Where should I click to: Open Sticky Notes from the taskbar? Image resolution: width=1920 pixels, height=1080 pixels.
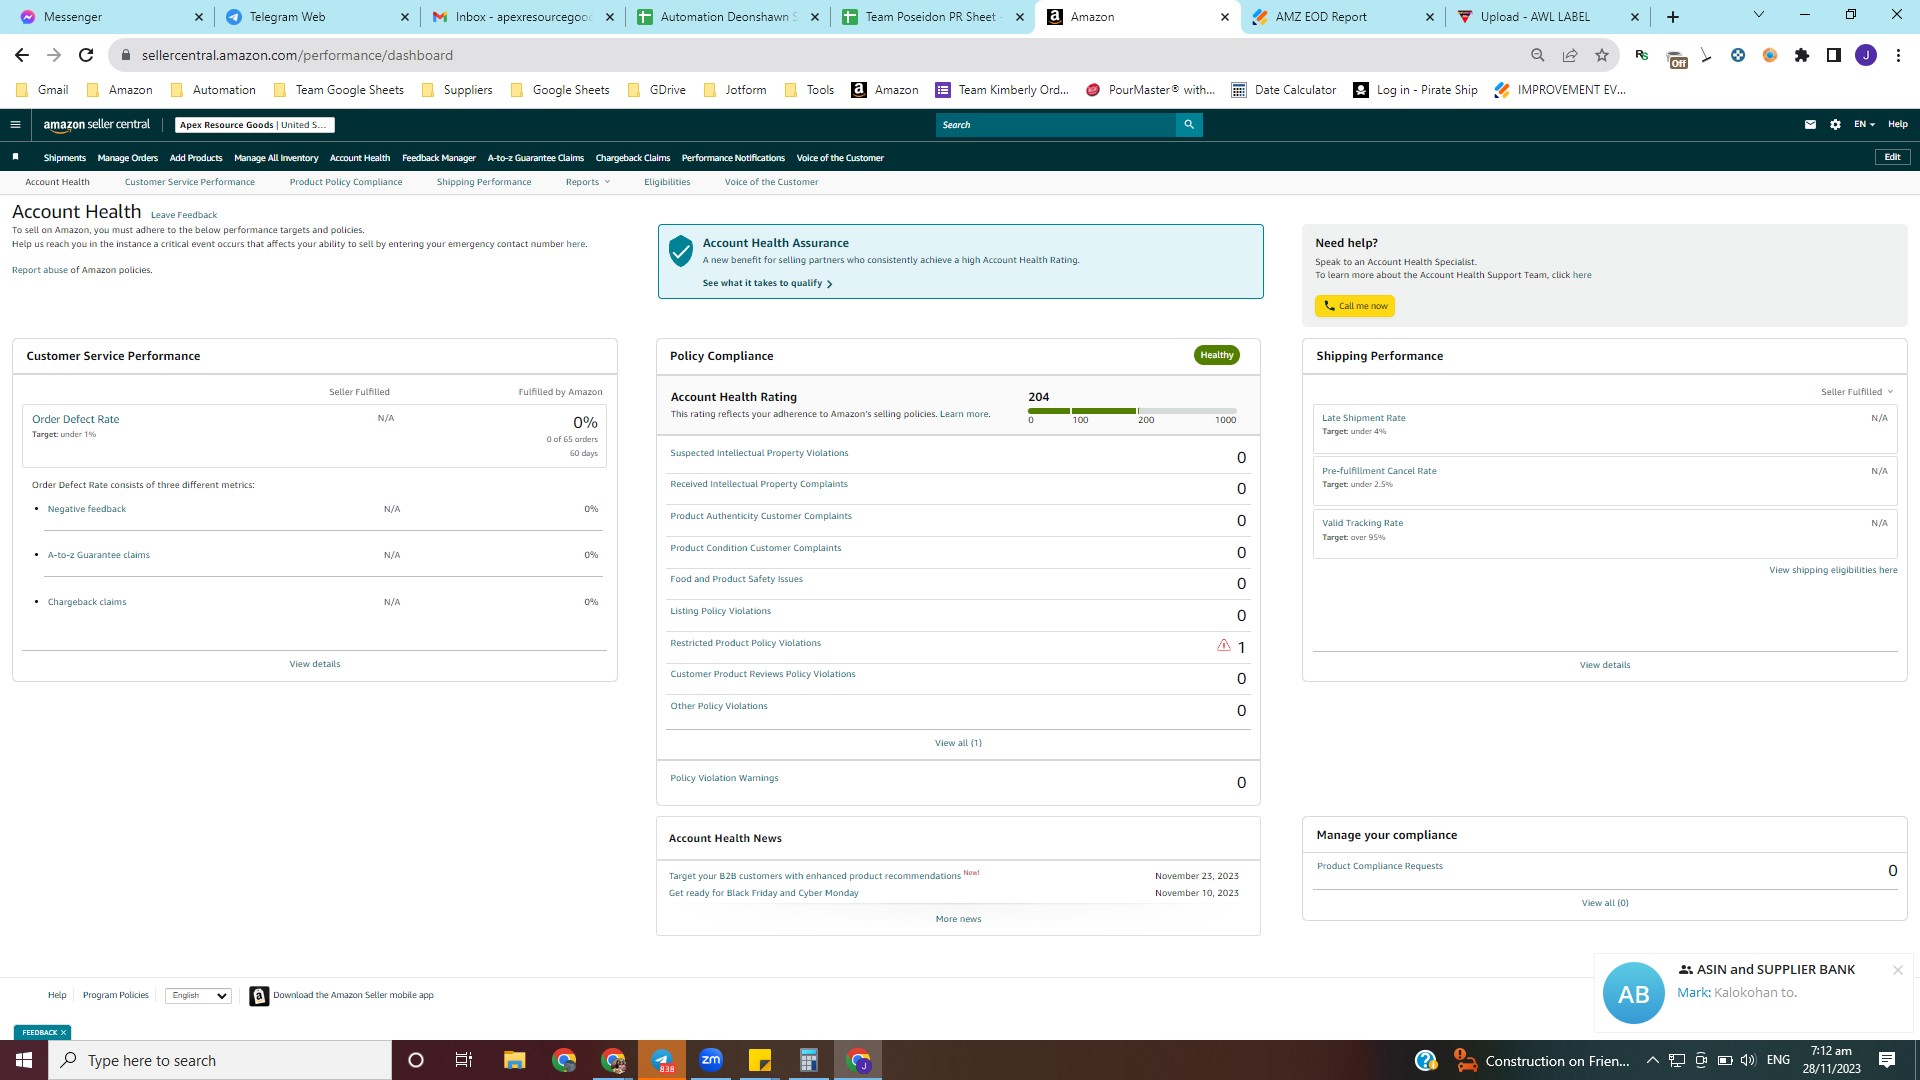pyautogui.click(x=760, y=1060)
